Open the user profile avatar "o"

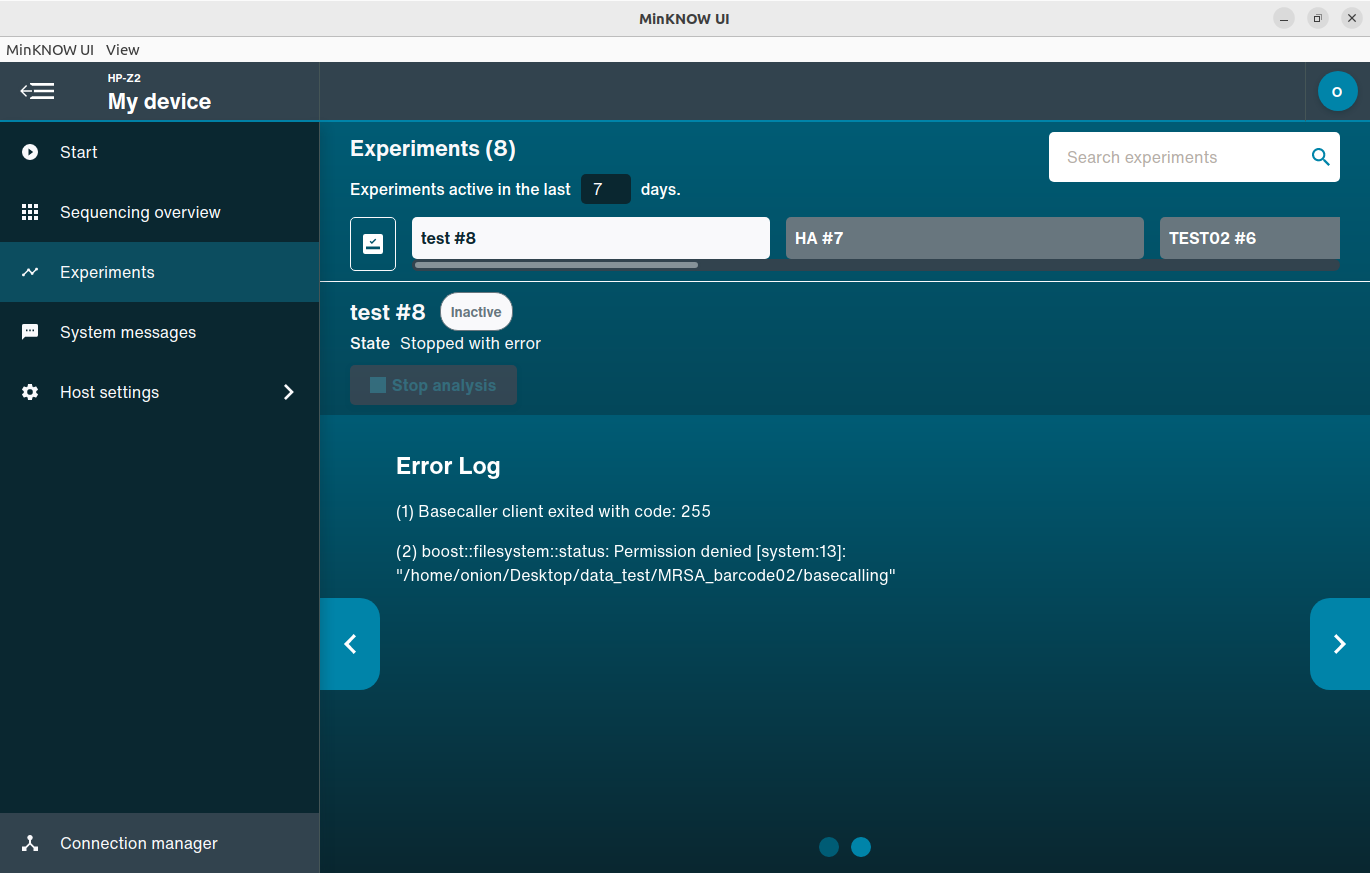pos(1337,91)
